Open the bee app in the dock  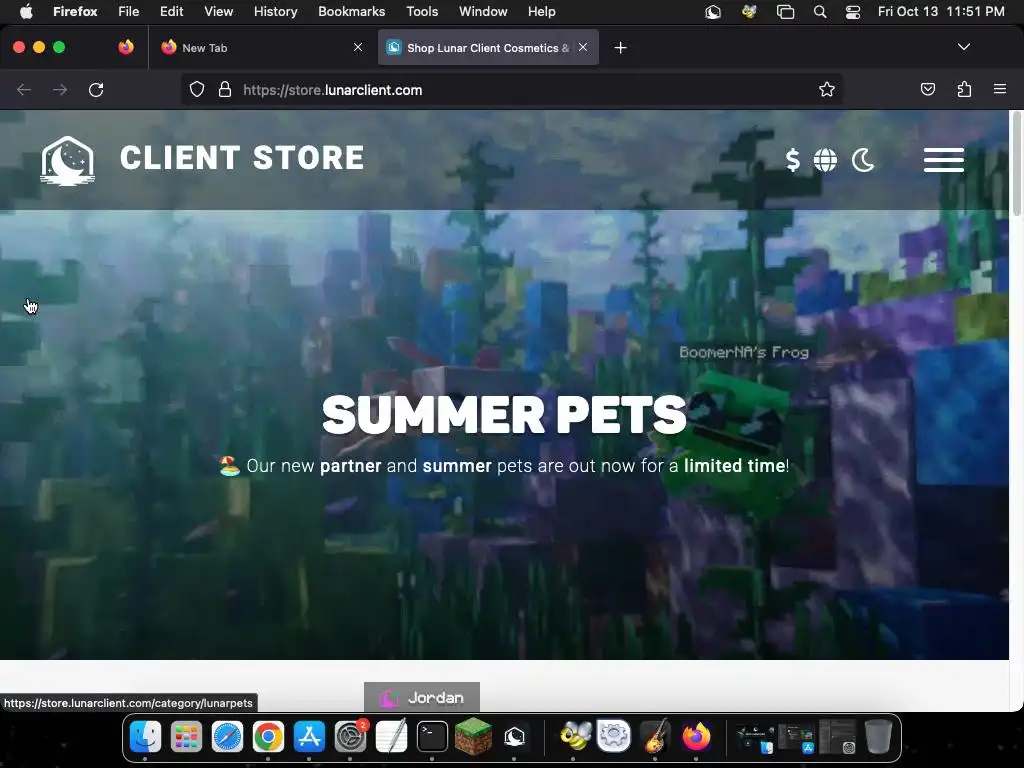573,737
